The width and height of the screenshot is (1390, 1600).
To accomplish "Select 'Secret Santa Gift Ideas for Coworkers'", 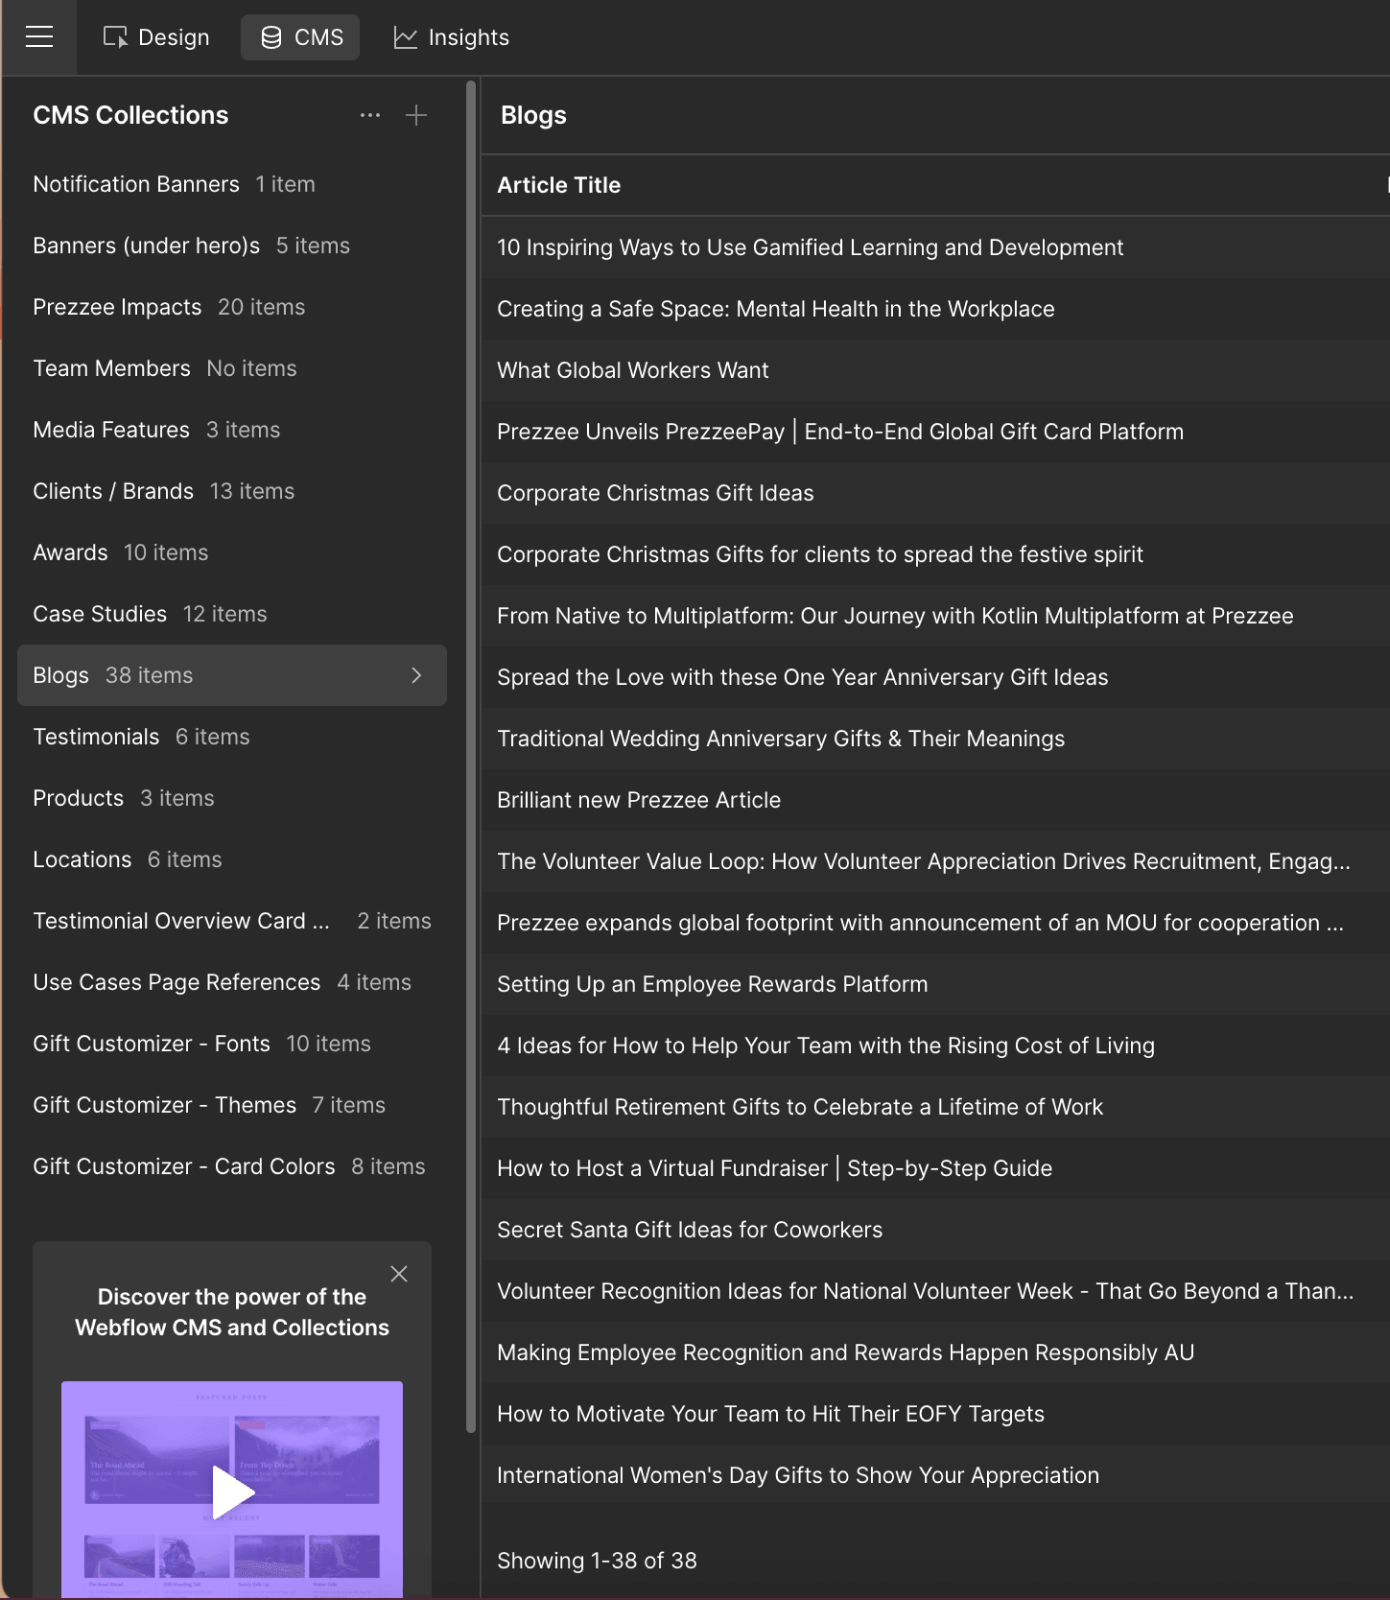I will coord(936,1230).
